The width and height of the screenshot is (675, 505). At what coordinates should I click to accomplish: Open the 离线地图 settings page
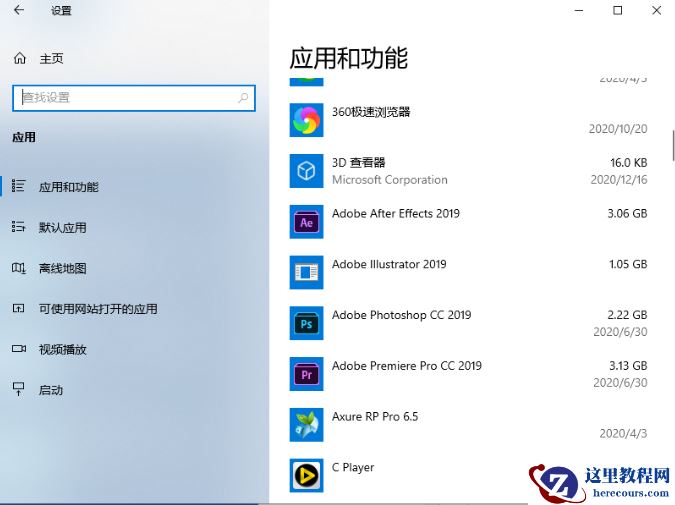point(62,268)
